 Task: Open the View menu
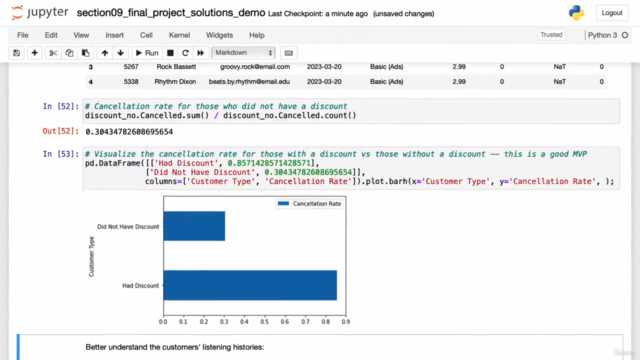point(81,35)
